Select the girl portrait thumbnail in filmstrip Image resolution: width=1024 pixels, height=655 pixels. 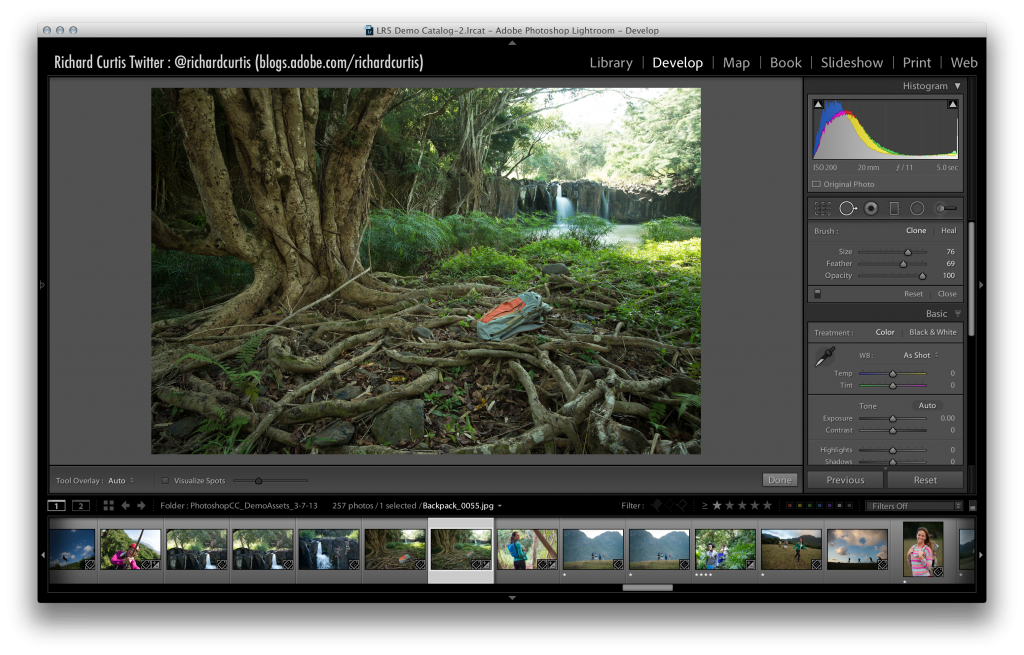922,549
